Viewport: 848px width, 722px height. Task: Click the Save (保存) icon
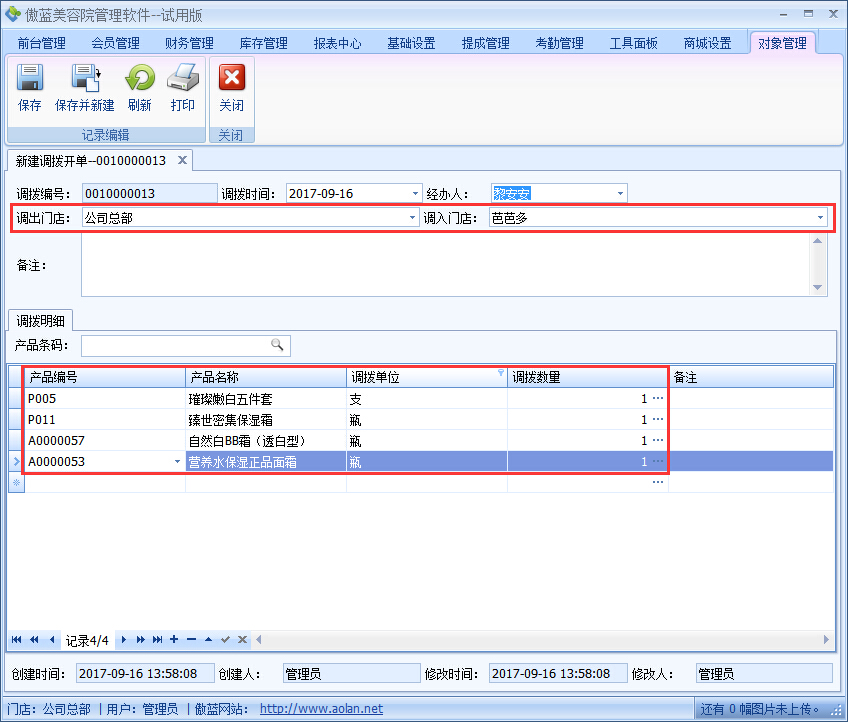30,80
